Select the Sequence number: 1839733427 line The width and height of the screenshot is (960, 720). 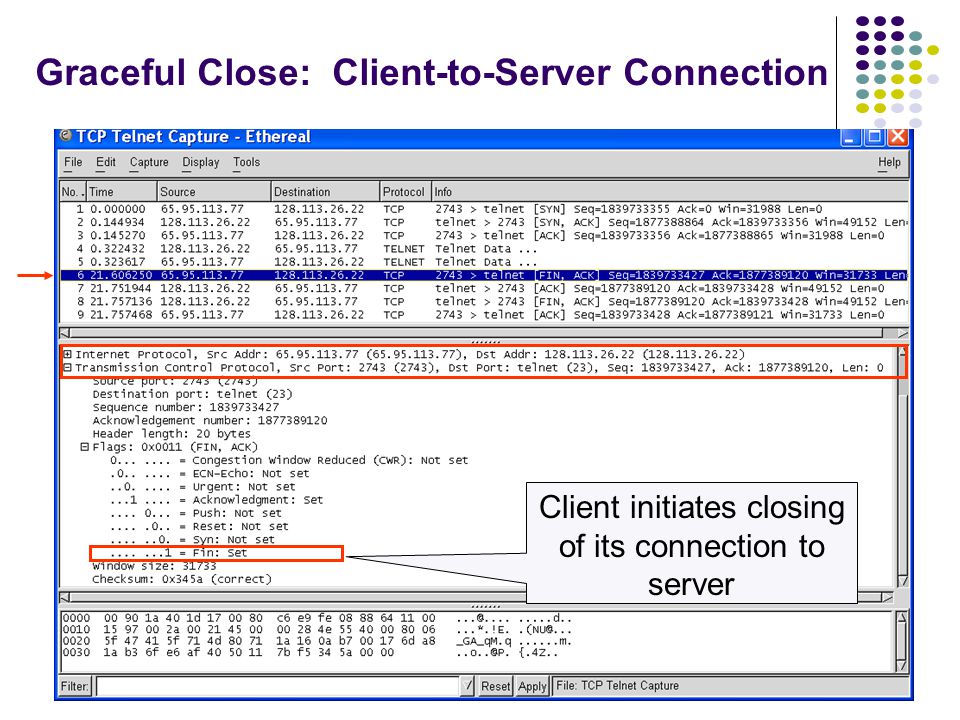tap(186, 408)
